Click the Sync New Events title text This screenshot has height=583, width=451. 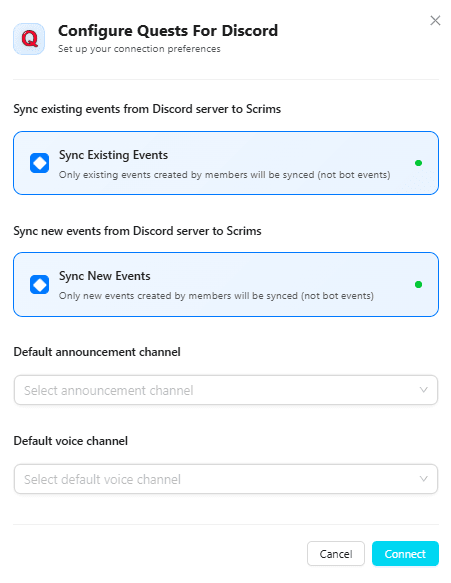coord(104,276)
